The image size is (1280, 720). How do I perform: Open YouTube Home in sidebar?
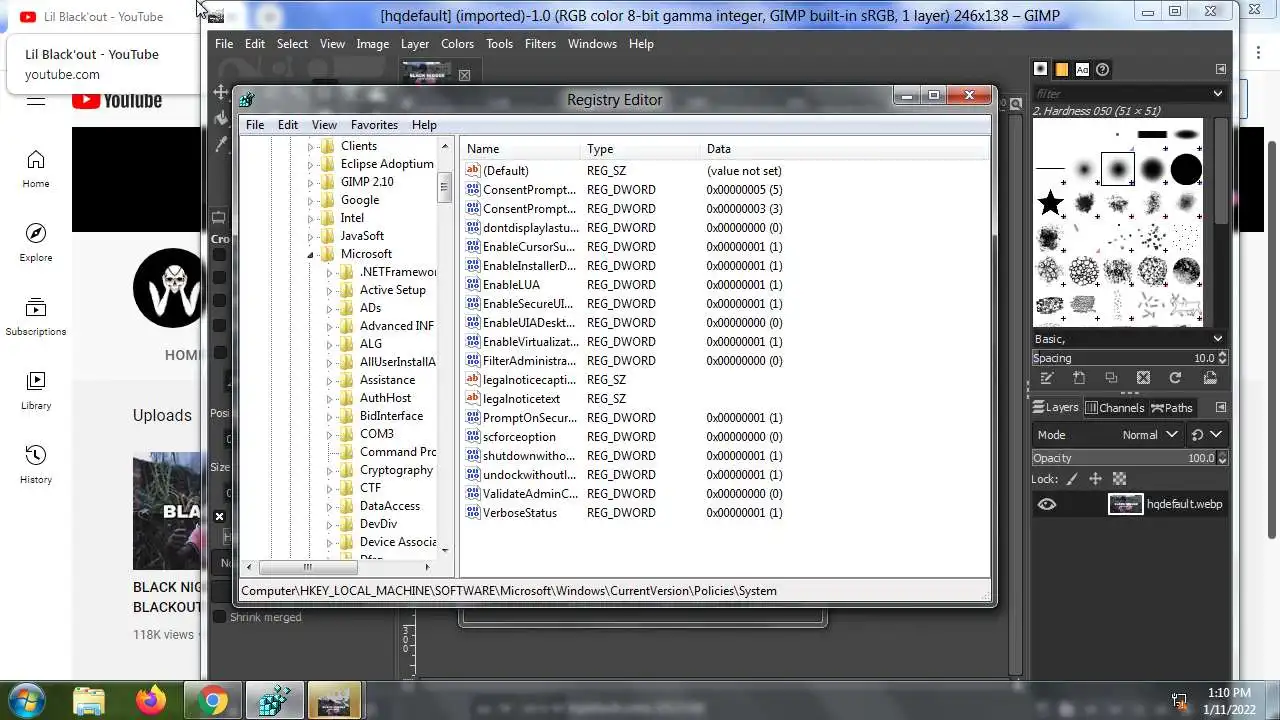pos(36,169)
